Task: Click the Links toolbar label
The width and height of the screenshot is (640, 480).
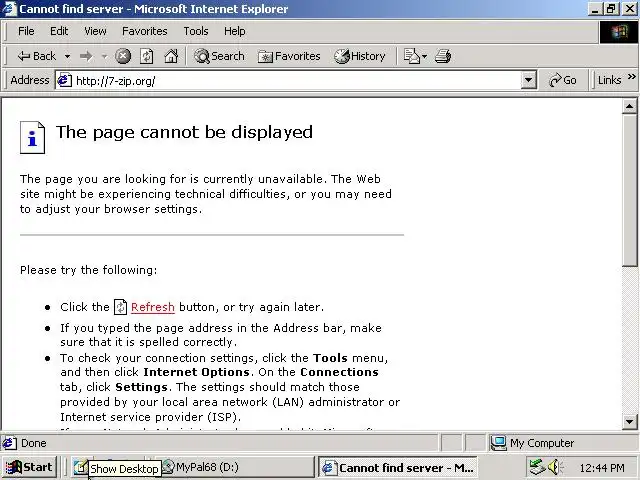Action: [x=609, y=80]
